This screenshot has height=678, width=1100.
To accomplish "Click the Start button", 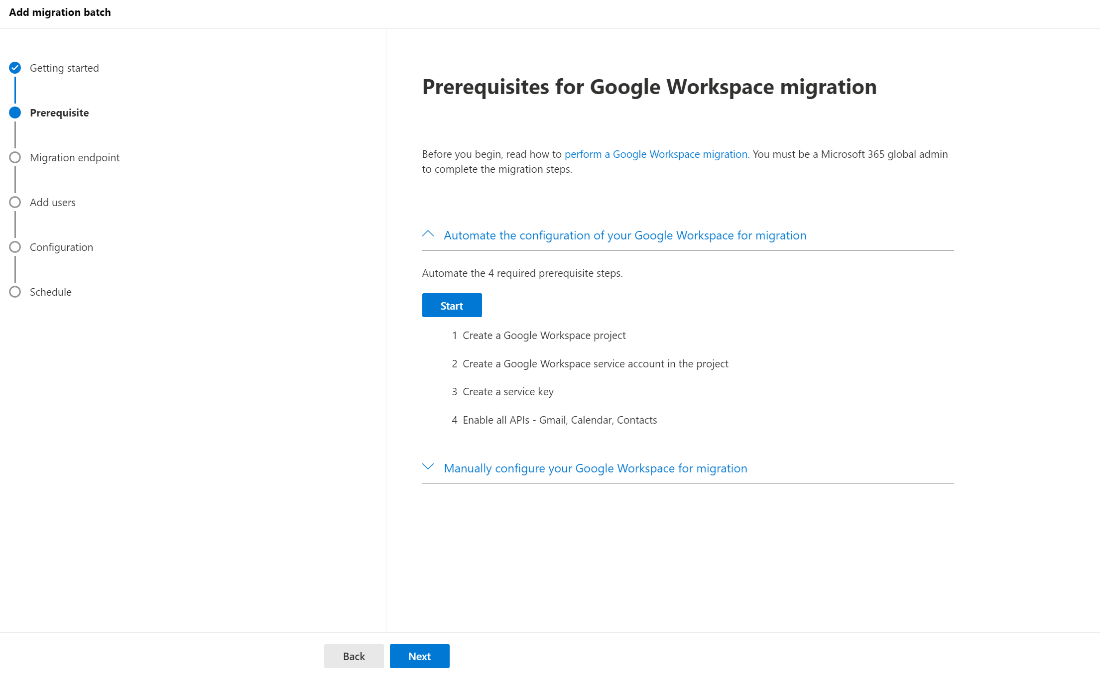I will point(452,305).
